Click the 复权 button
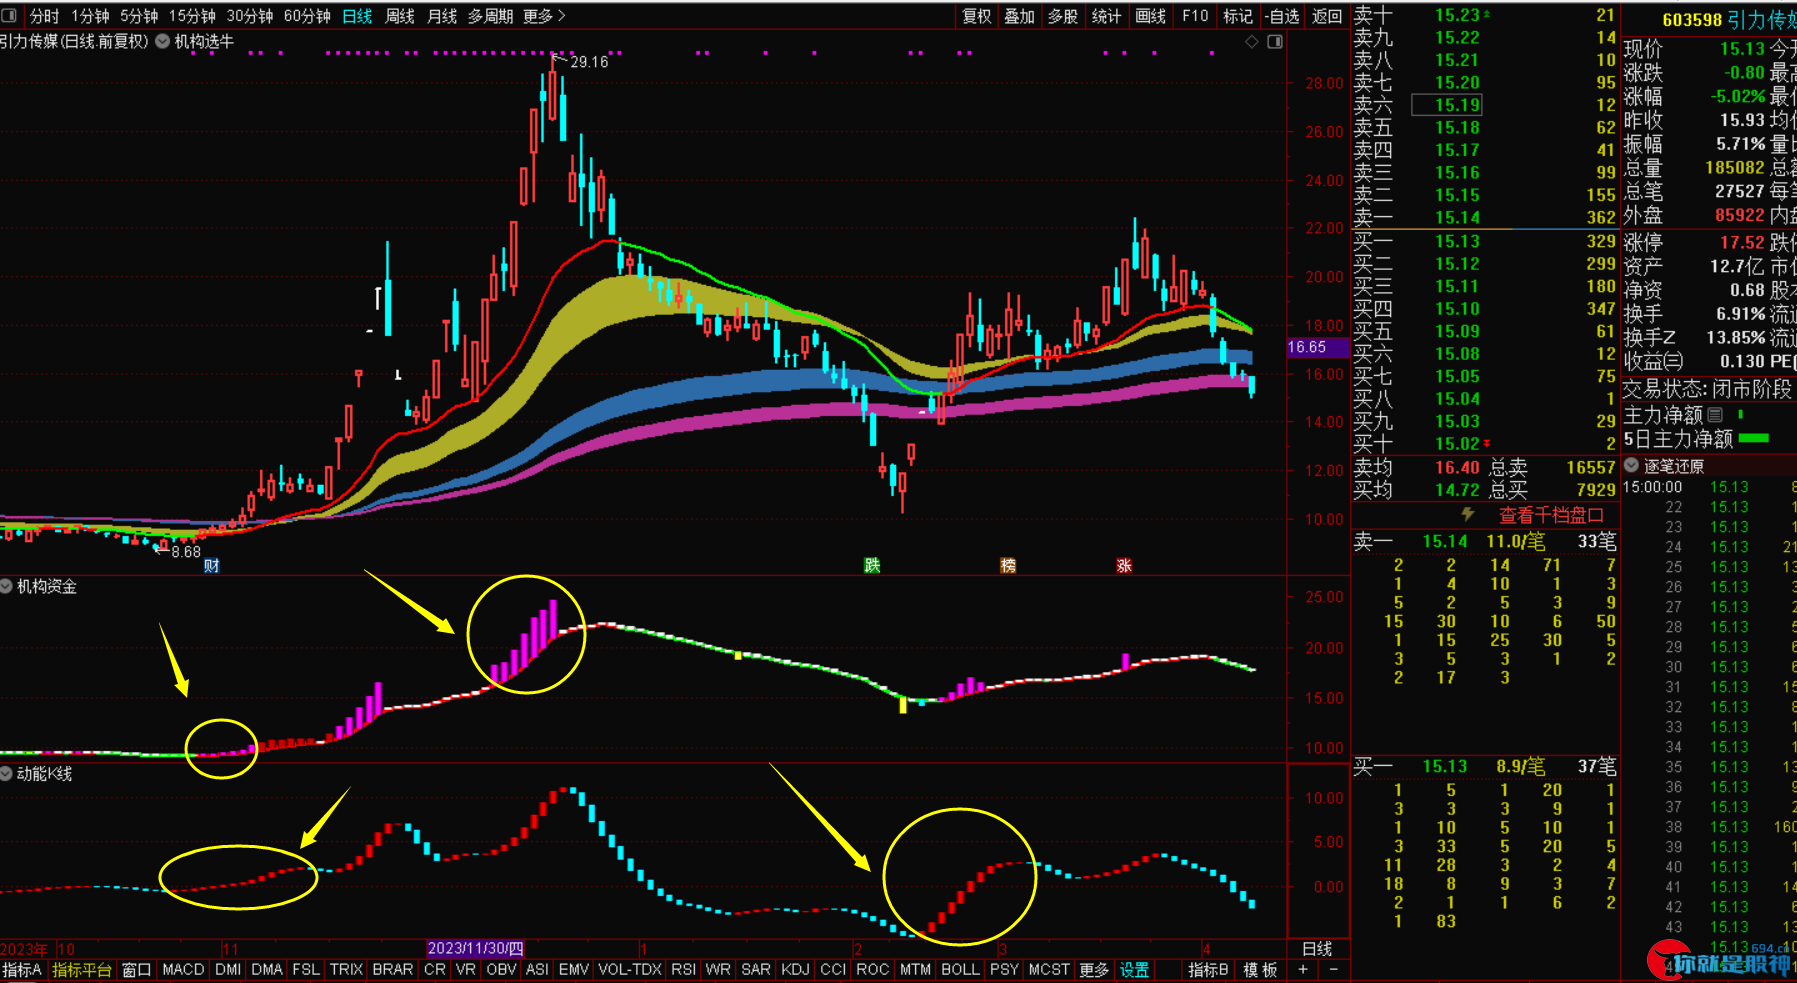This screenshot has height=983, width=1797. [x=976, y=15]
